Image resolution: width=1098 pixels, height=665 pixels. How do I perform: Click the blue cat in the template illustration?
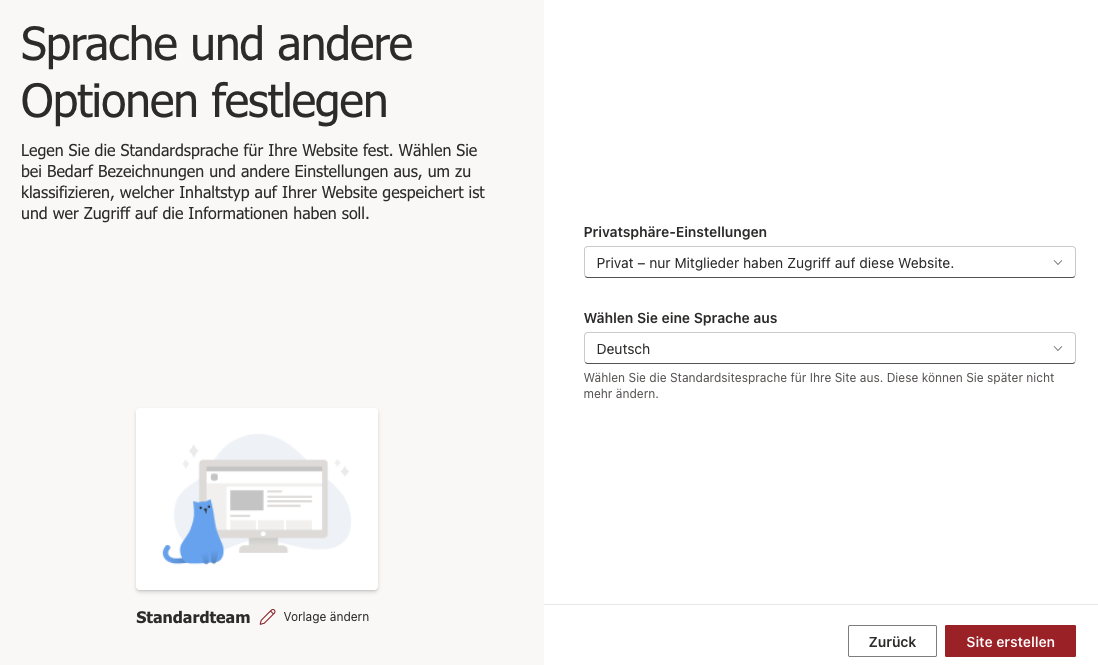[x=200, y=535]
